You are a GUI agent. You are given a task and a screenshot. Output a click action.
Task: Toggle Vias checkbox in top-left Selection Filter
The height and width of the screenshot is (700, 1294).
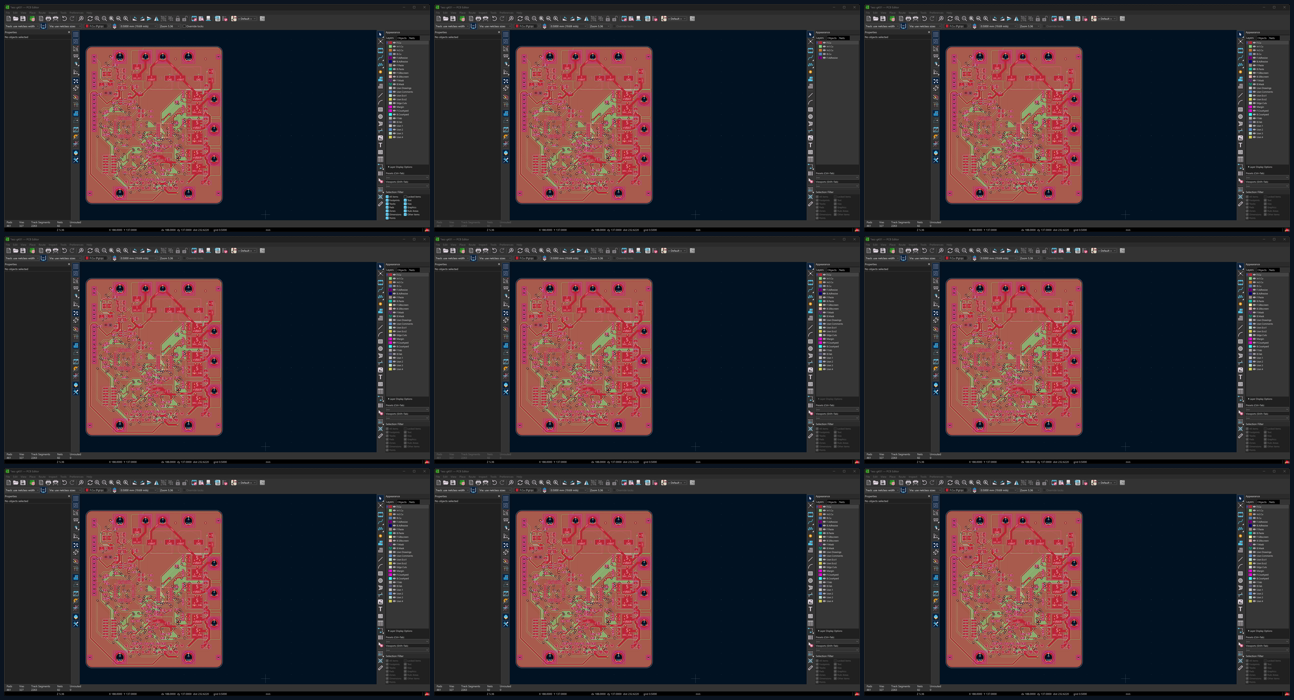[405, 204]
